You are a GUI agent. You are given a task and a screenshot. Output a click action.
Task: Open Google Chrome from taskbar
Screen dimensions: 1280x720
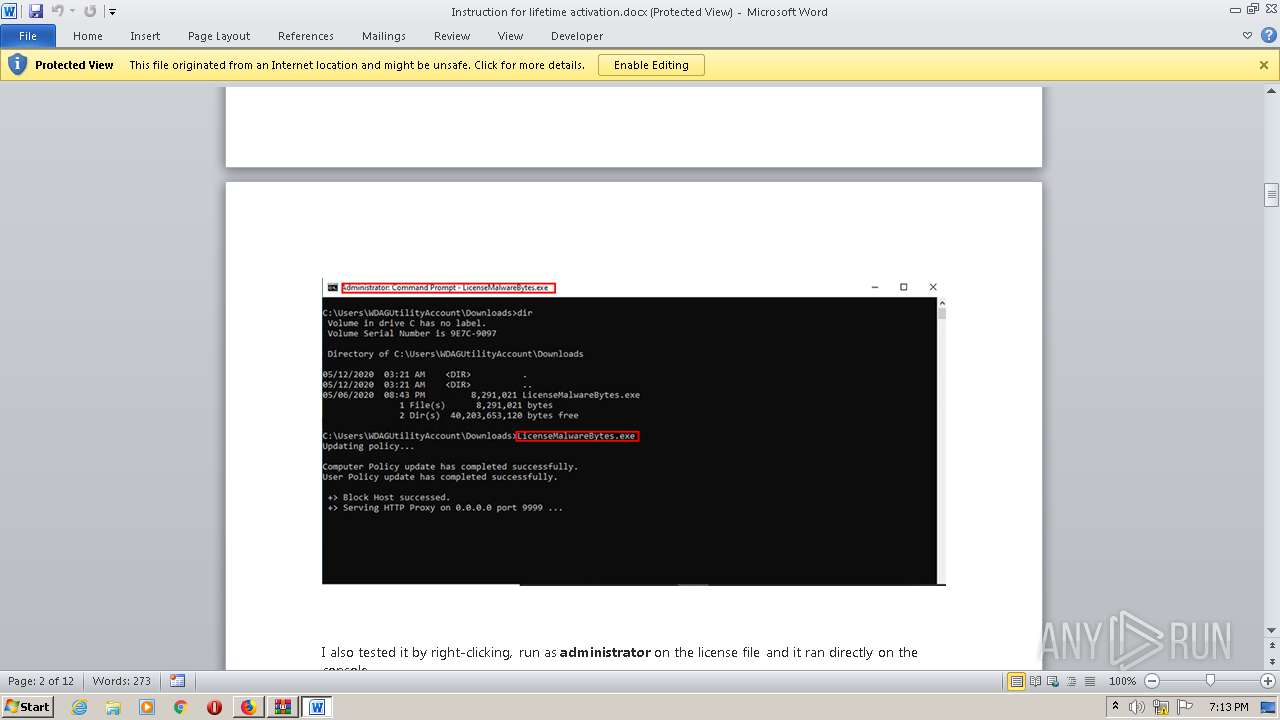pyautogui.click(x=180, y=707)
